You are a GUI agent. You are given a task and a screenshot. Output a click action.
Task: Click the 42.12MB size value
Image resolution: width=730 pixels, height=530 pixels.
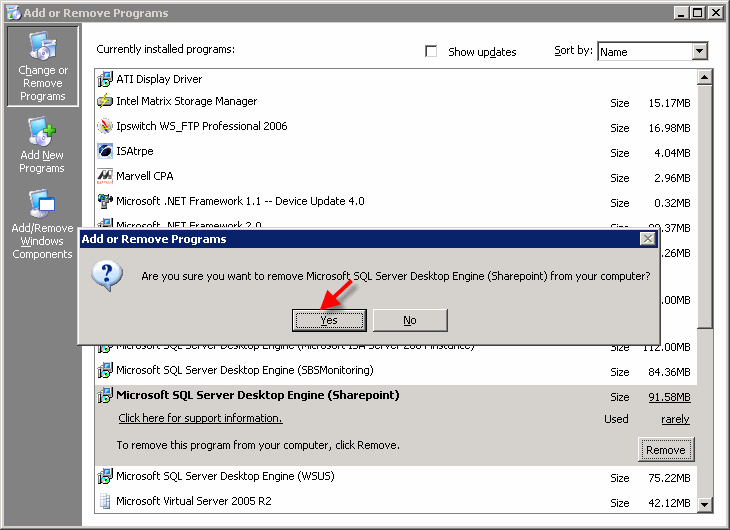[669, 503]
